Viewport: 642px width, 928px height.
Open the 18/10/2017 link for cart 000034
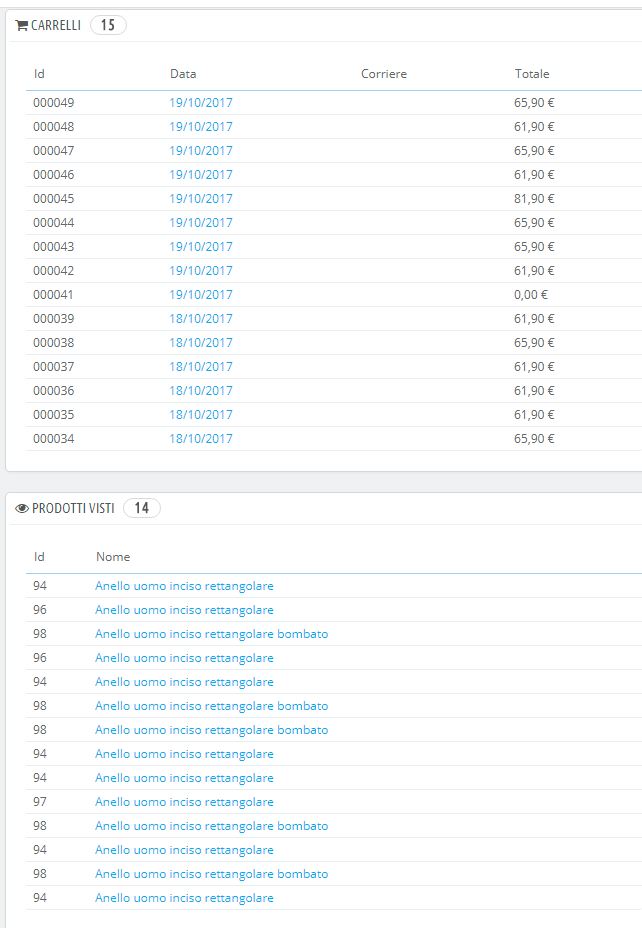pyautogui.click(x=201, y=439)
